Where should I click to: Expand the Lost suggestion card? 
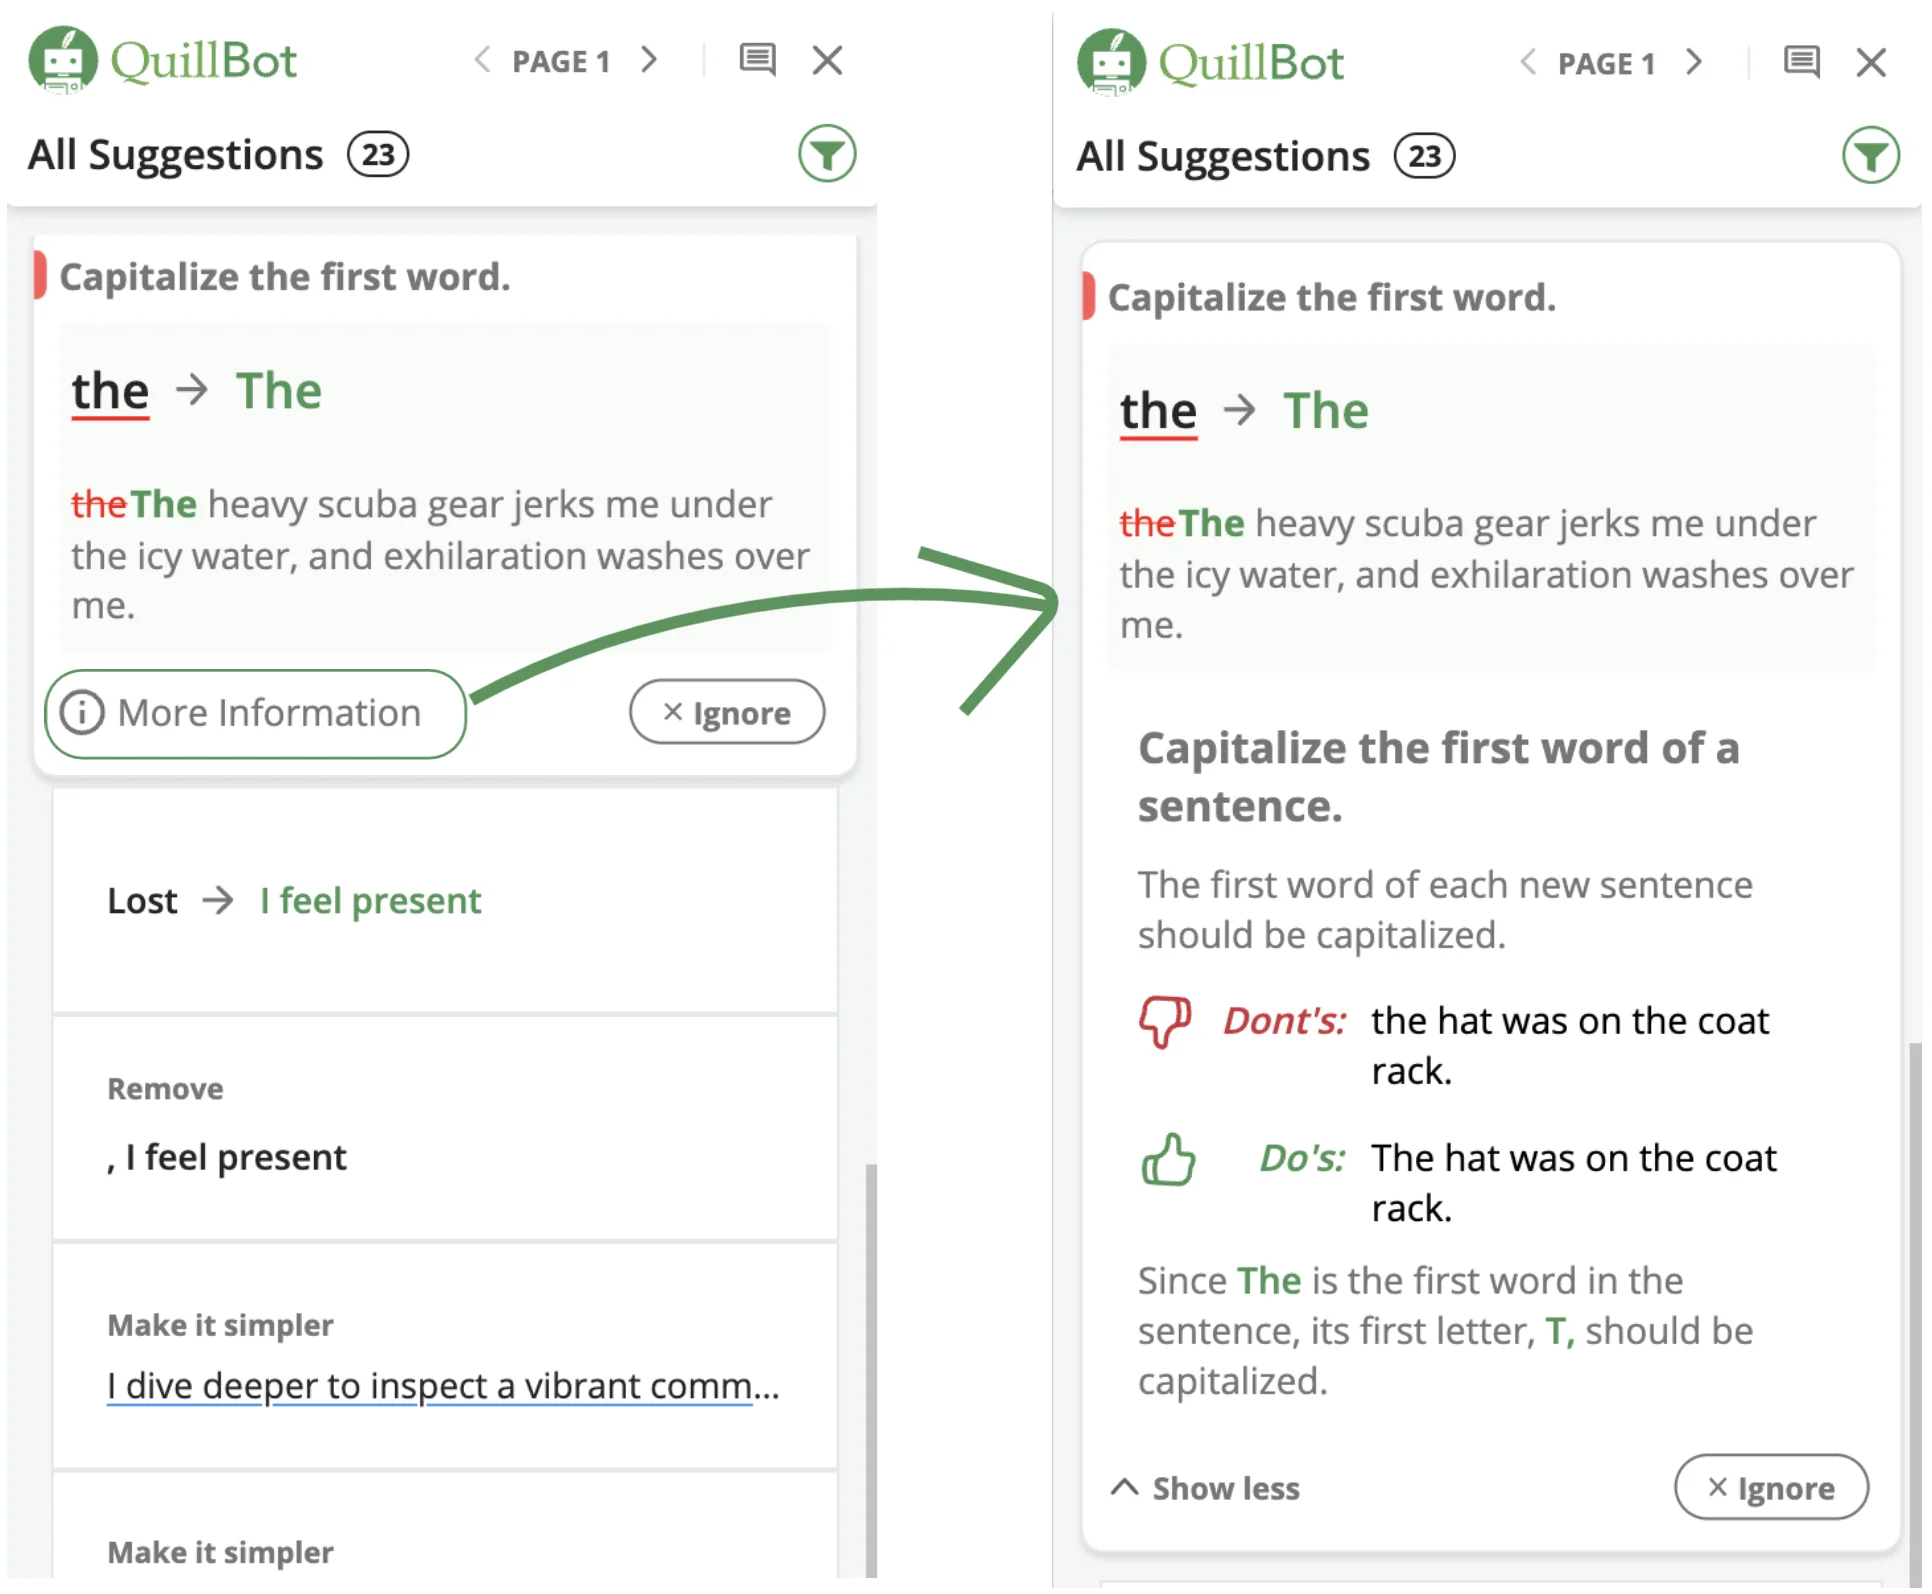coord(445,900)
